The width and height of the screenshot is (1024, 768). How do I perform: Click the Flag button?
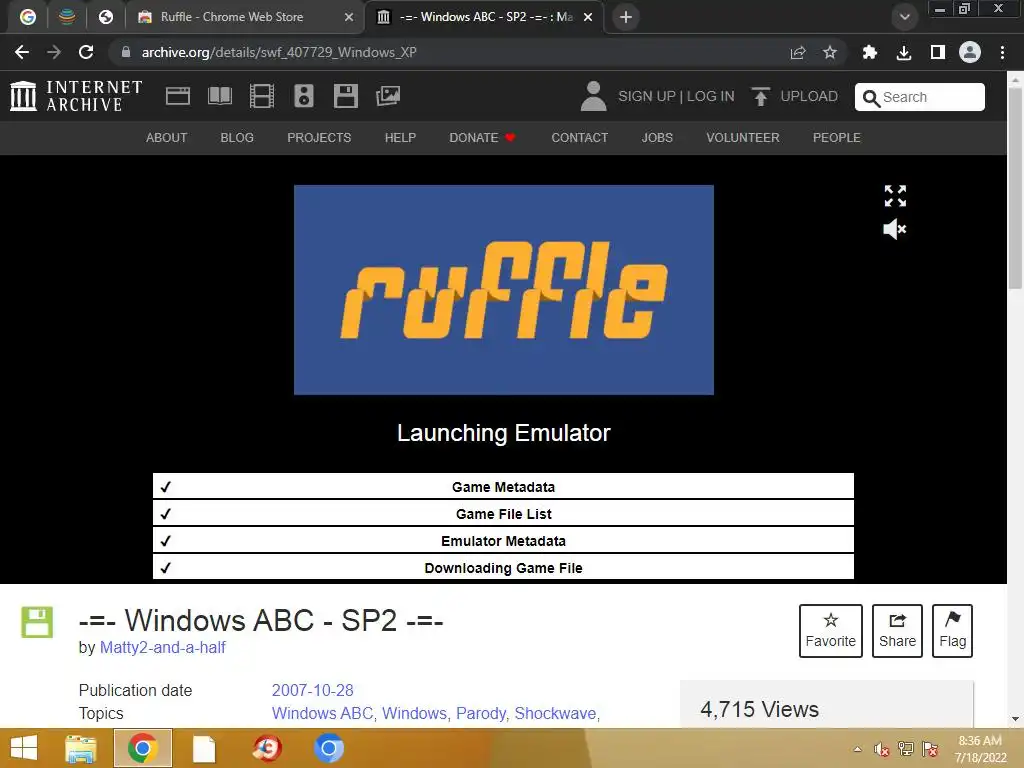point(952,631)
